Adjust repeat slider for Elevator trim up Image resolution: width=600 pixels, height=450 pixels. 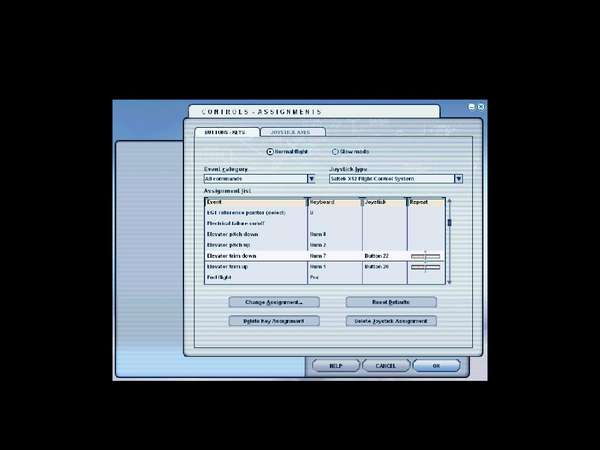pyautogui.click(x=426, y=267)
